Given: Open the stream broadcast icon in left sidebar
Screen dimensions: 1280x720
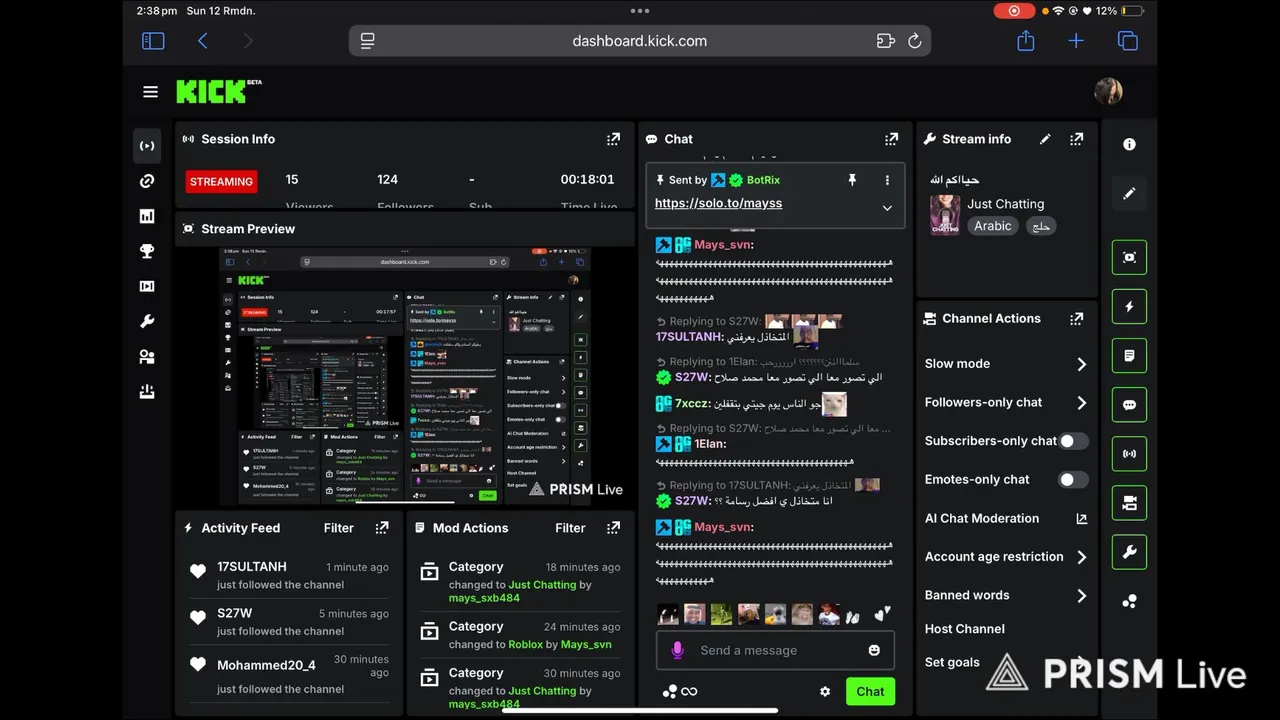Looking at the screenshot, I should click(147, 146).
